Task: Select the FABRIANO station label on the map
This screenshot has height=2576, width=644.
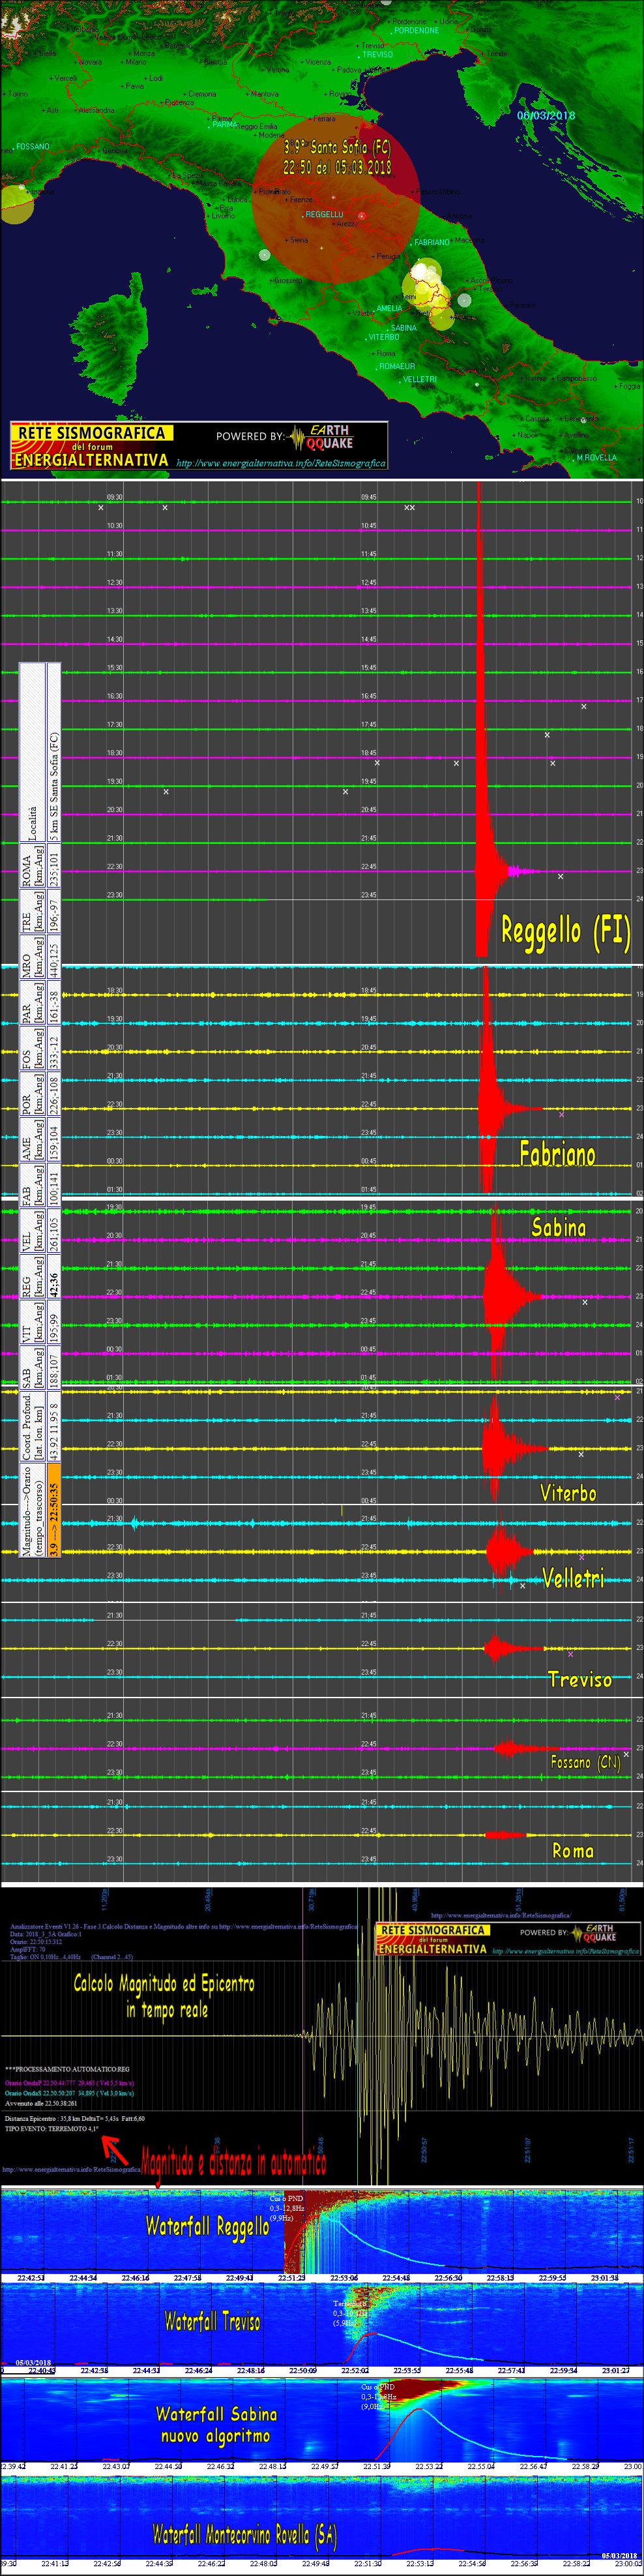Action: click(x=432, y=242)
